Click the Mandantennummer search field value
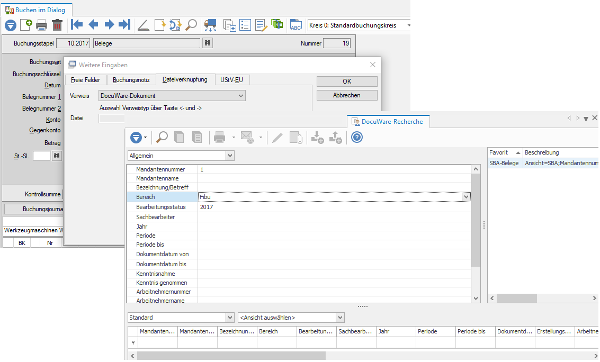600x362 pixels. (x=334, y=169)
